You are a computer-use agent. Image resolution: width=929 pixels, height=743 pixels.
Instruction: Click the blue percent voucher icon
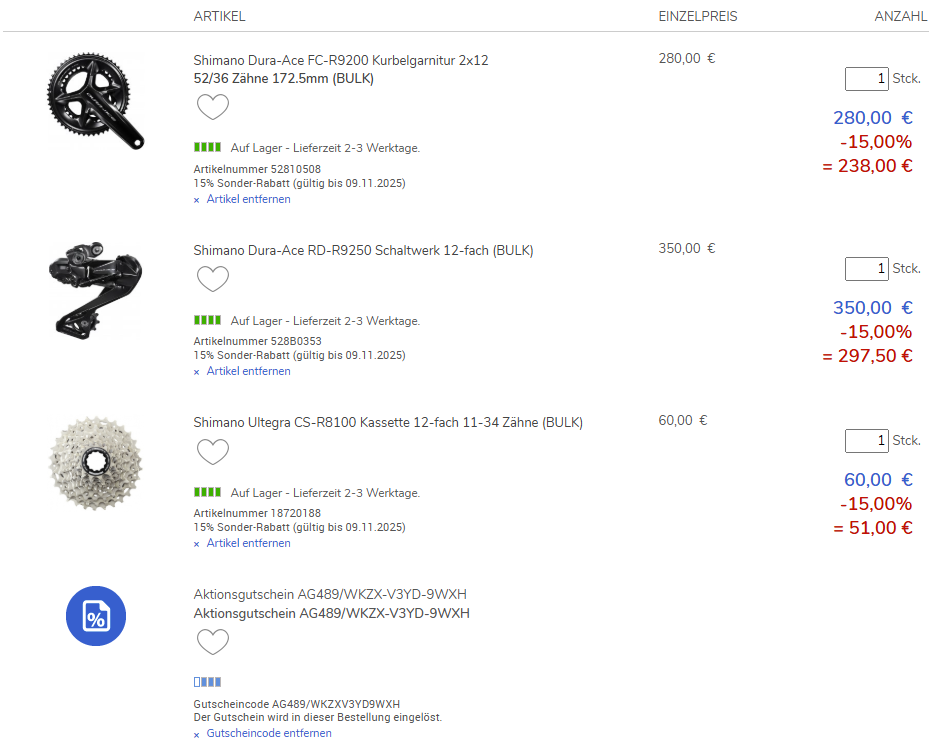(x=96, y=616)
